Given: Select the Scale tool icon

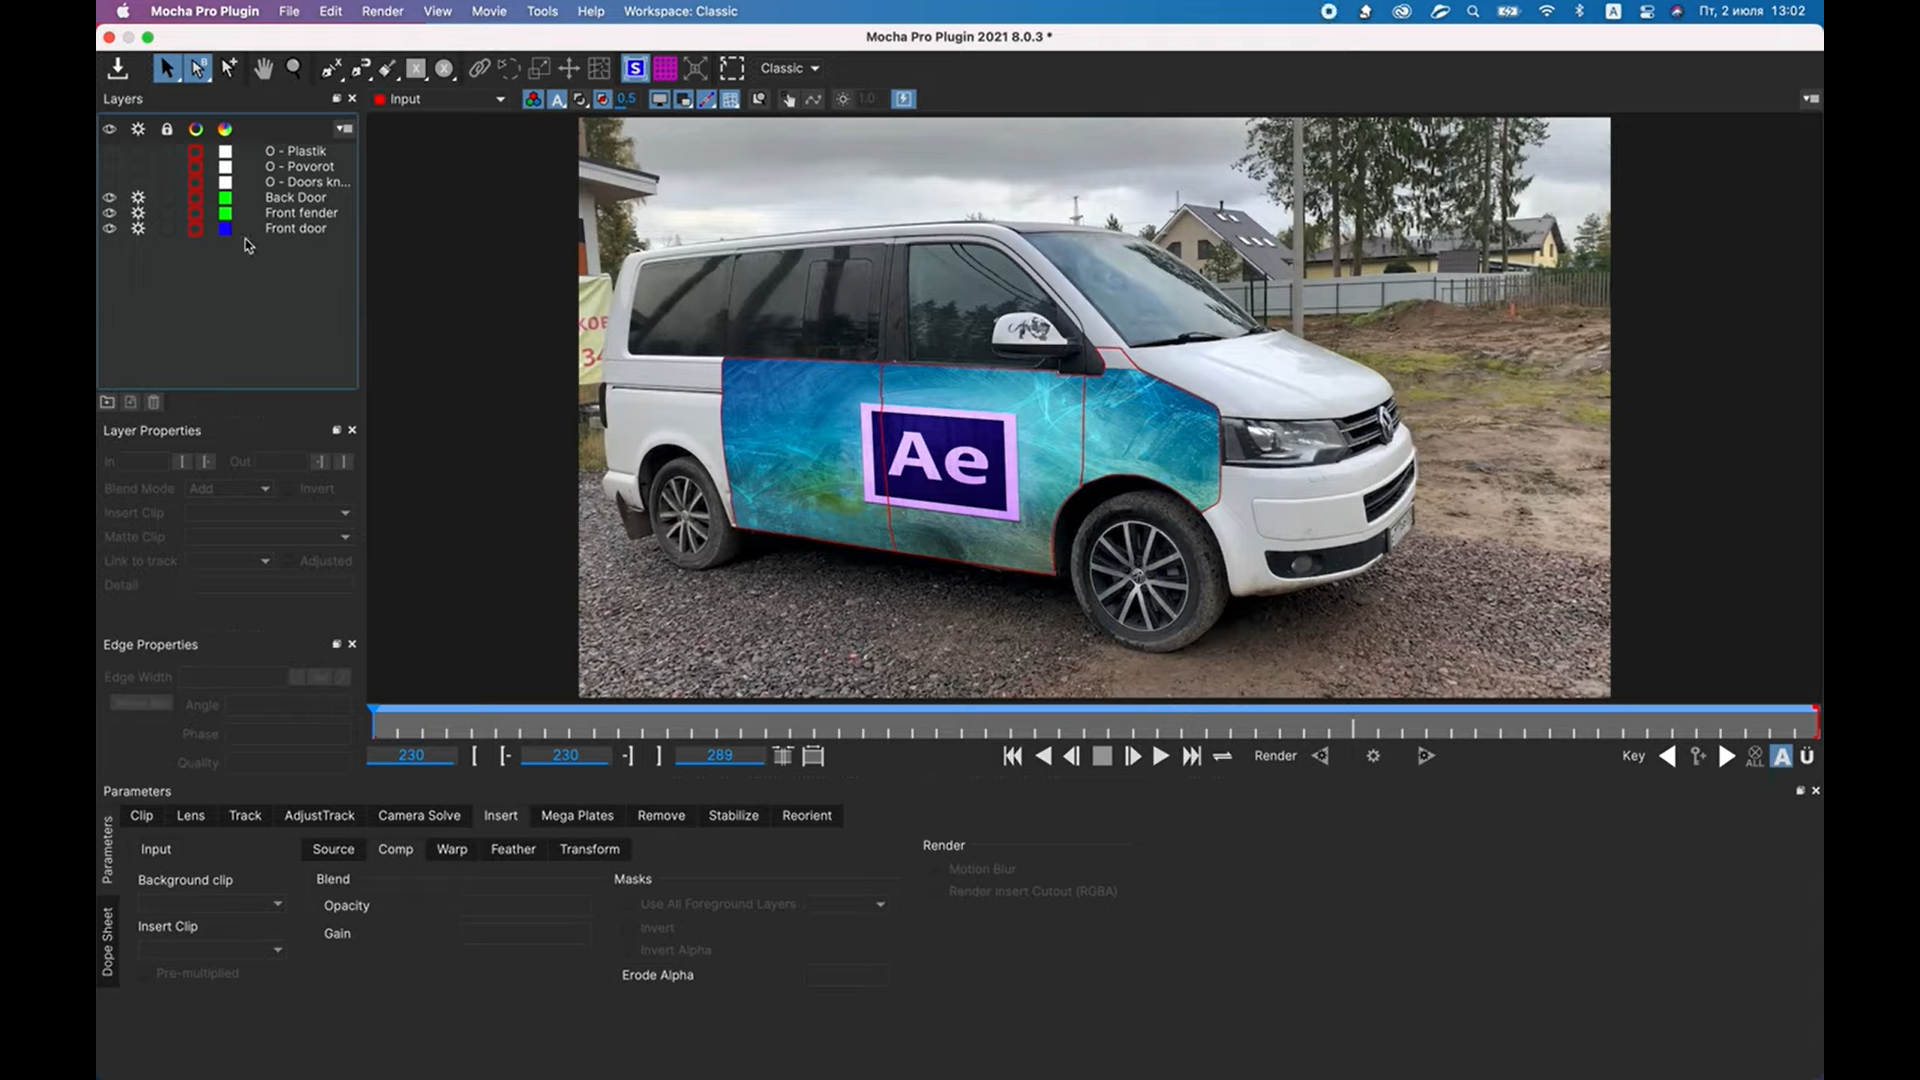Looking at the screenshot, I should pyautogui.click(x=539, y=68).
